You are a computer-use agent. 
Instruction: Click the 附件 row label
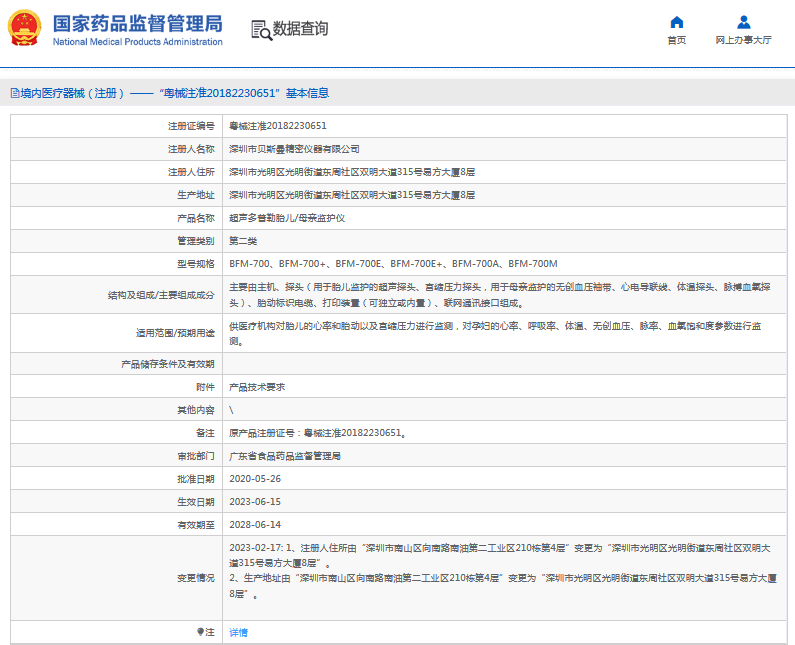[x=205, y=387]
